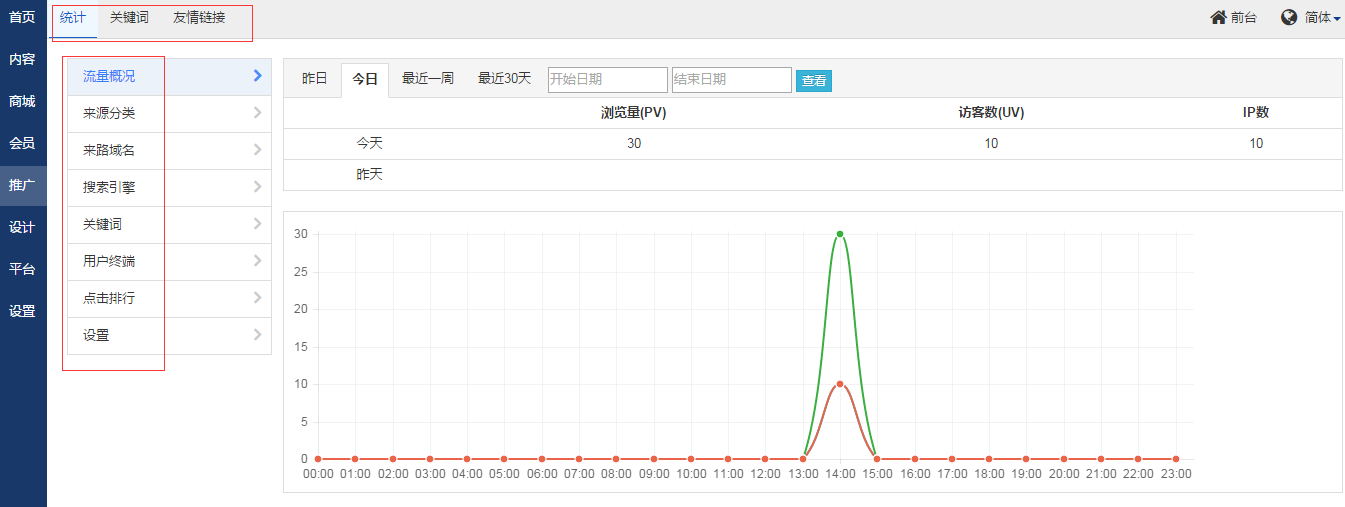Click the chart data point at 23:00
1345x507 pixels.
[x=1176, y=459]
